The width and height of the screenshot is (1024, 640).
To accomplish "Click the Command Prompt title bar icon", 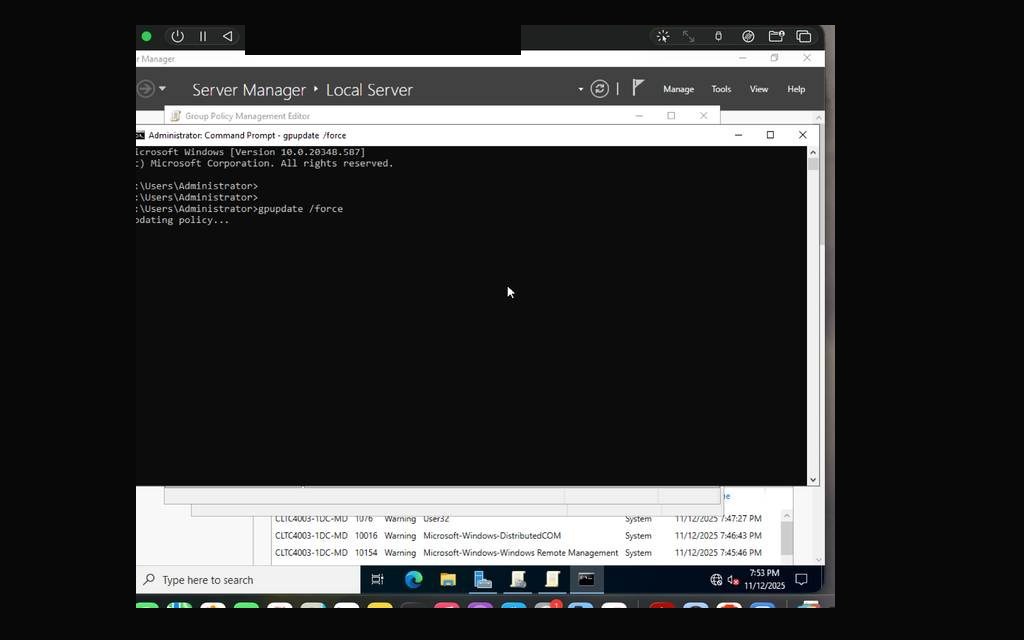I will coord(140,135).
